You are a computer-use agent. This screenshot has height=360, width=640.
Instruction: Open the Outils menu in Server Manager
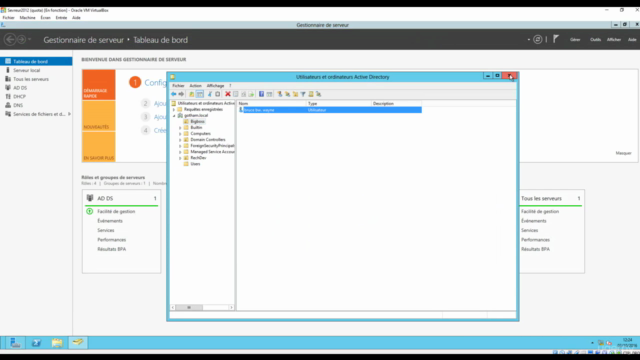596,40
